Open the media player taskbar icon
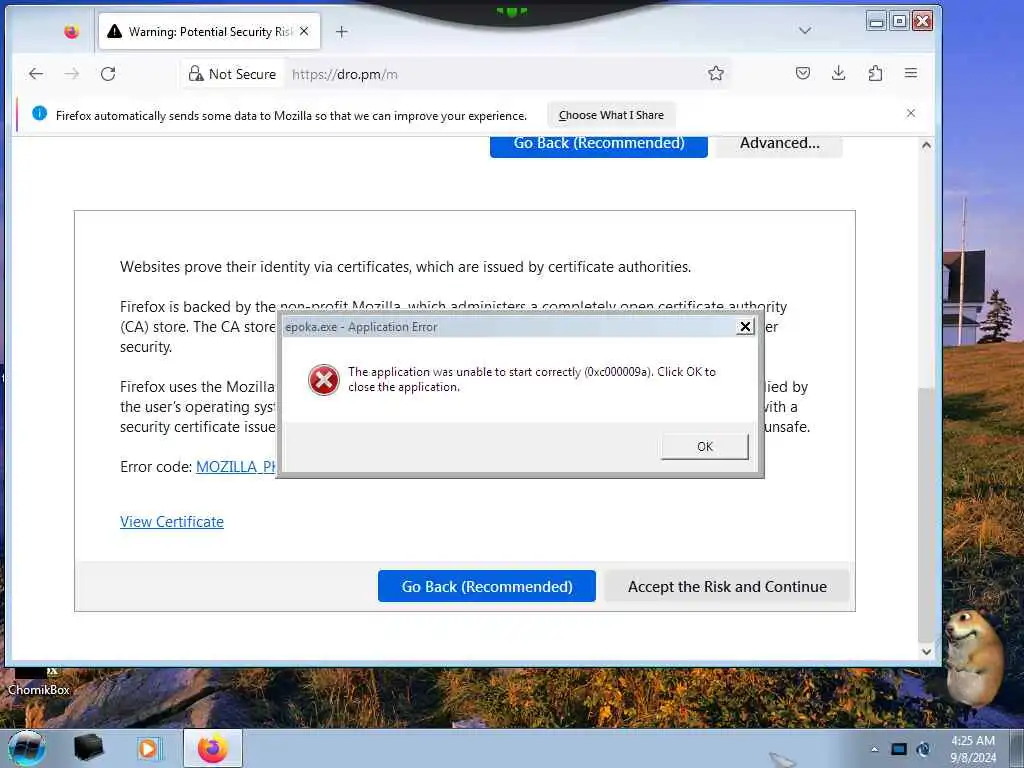Screen dimensions: 1024x768 click(148, 748)
